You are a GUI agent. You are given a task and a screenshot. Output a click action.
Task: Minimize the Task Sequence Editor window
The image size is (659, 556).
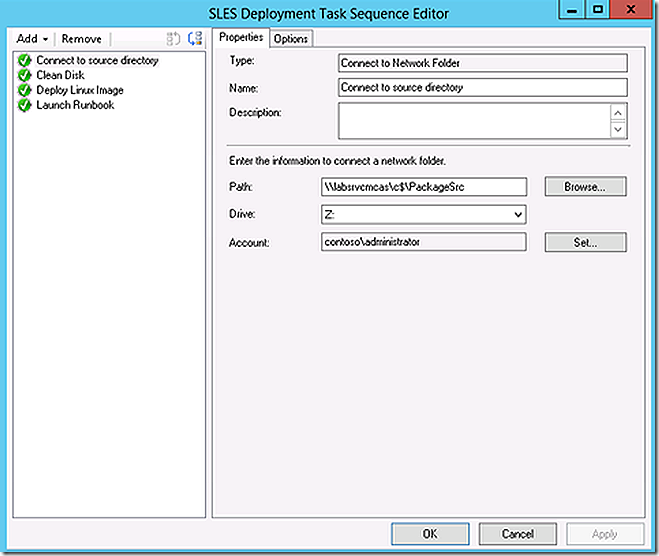point(572,10)
